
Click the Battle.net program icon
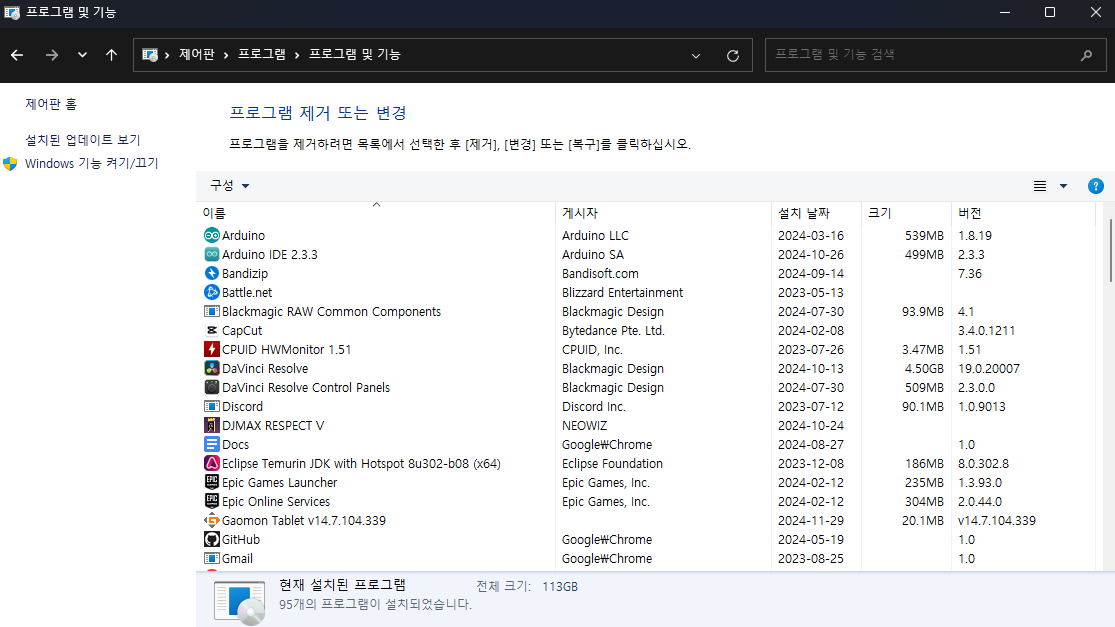click(211, 292)
